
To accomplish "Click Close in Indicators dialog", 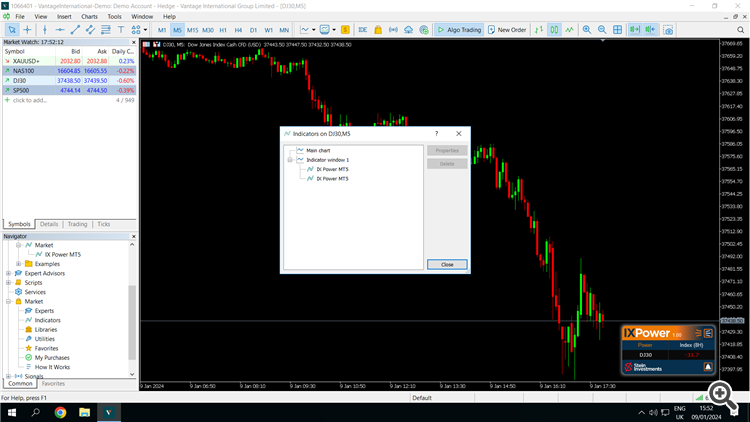I will tap(447, 264).
